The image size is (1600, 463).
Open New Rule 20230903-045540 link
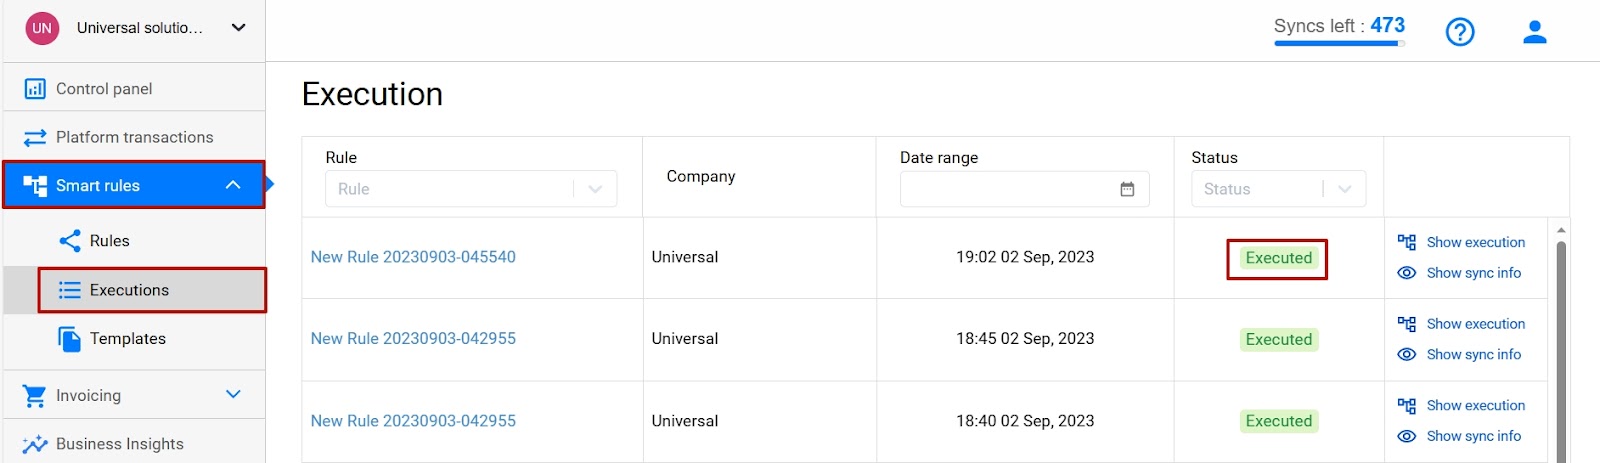point(413,257)
